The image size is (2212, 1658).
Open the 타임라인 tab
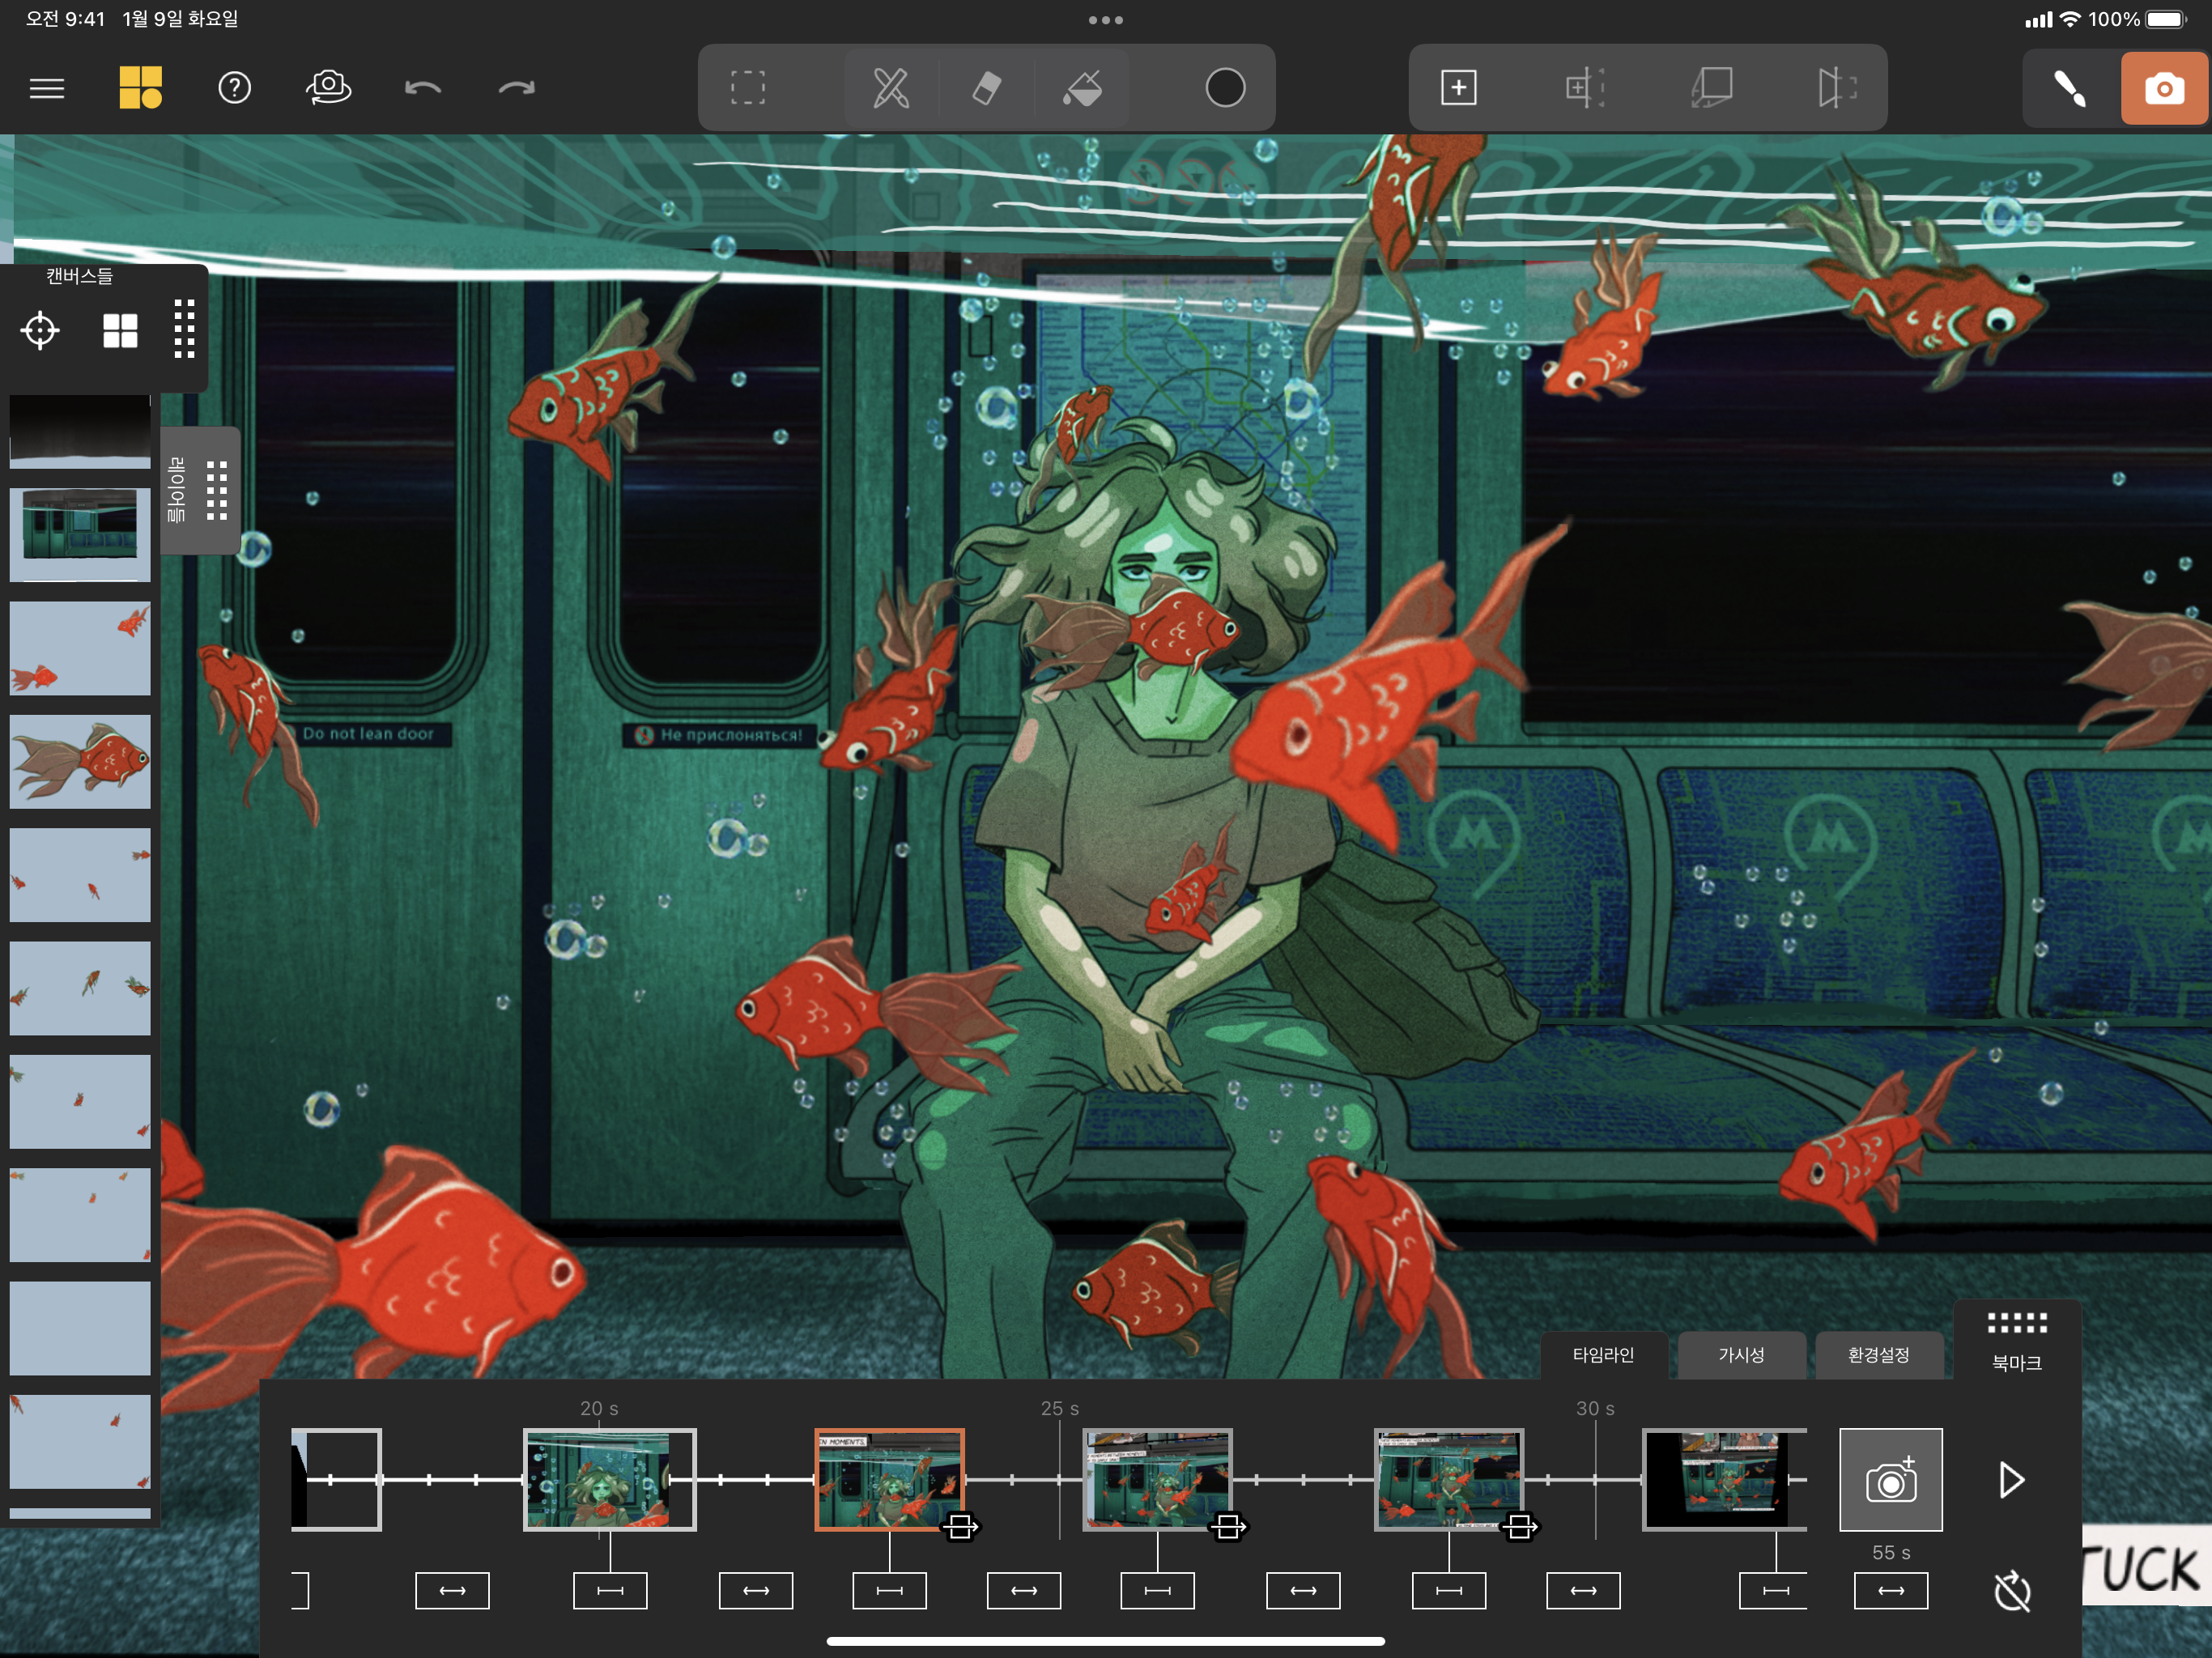[x=1603, y=1355]
